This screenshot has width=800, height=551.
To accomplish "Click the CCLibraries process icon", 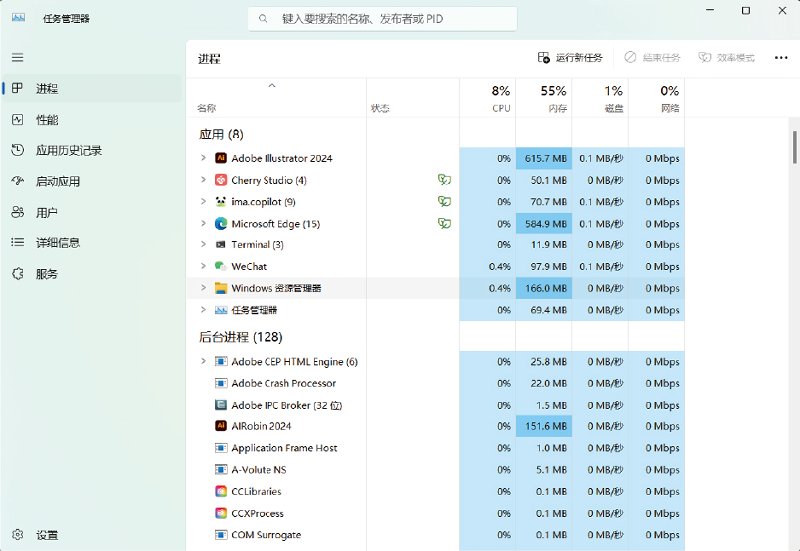I will pos(221,491).
